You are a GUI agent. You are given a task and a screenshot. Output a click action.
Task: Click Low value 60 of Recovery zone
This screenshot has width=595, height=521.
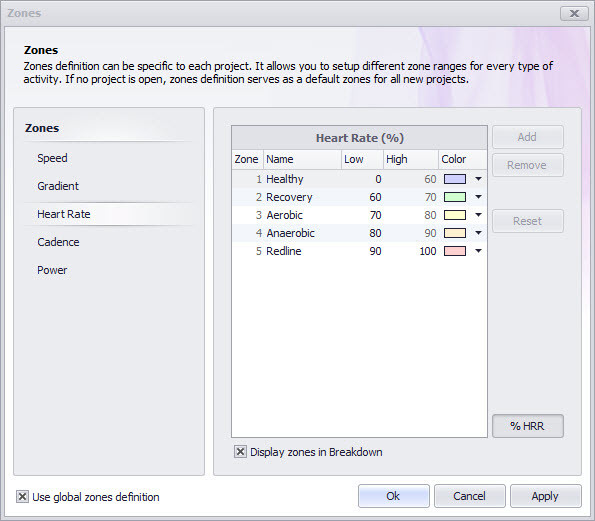pos(362,197)
